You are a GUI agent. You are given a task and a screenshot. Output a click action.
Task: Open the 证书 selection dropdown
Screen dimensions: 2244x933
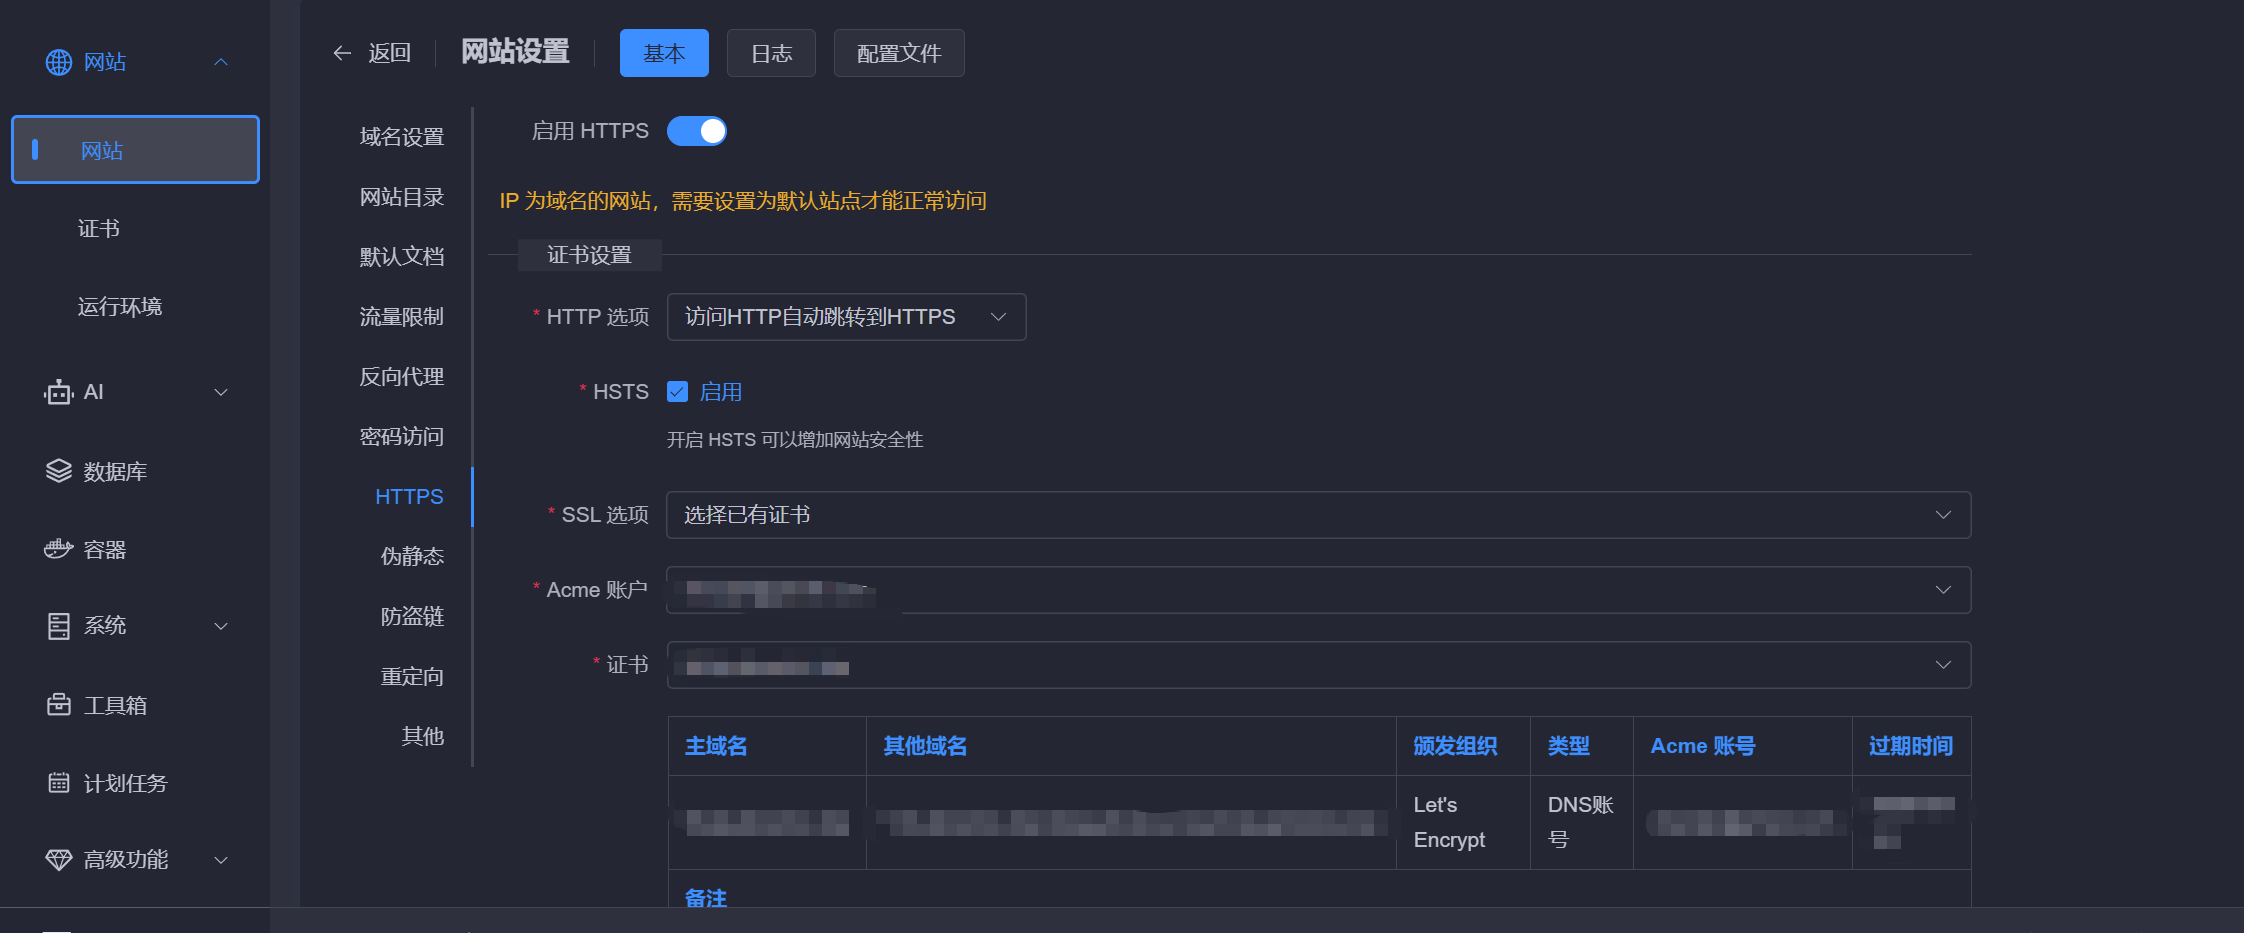point(1318,665)
